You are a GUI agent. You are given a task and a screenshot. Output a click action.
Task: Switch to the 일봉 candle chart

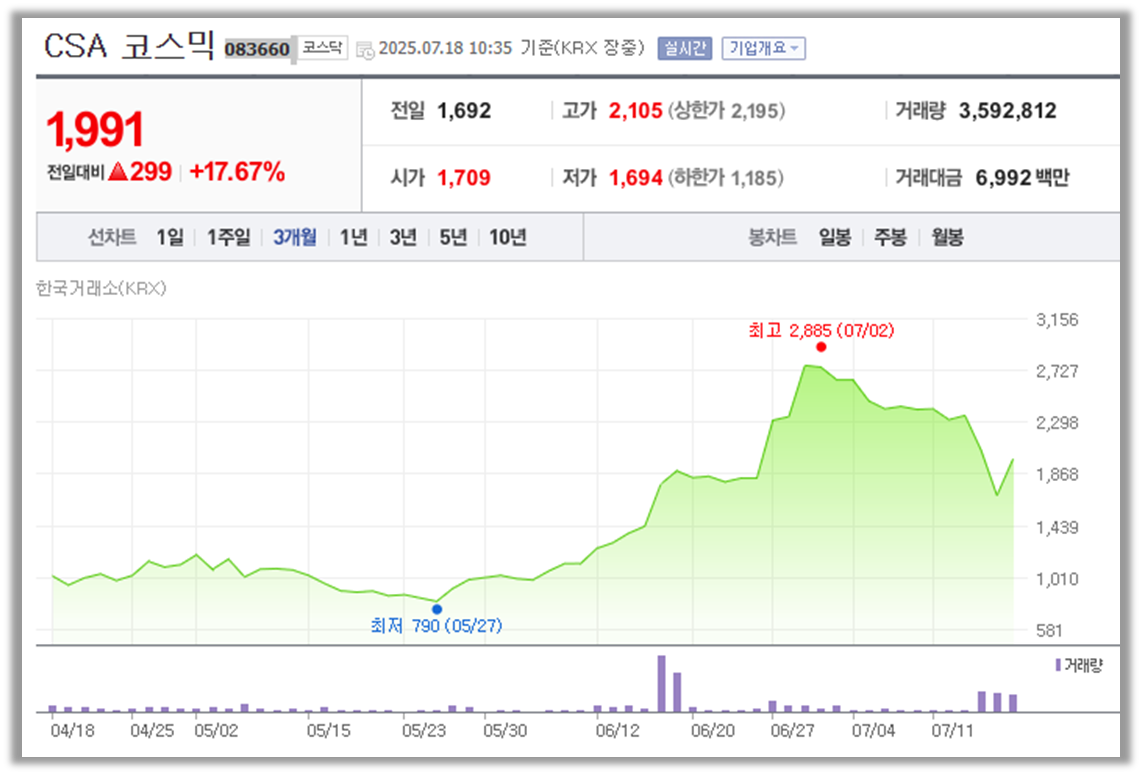tap(835, 237)
